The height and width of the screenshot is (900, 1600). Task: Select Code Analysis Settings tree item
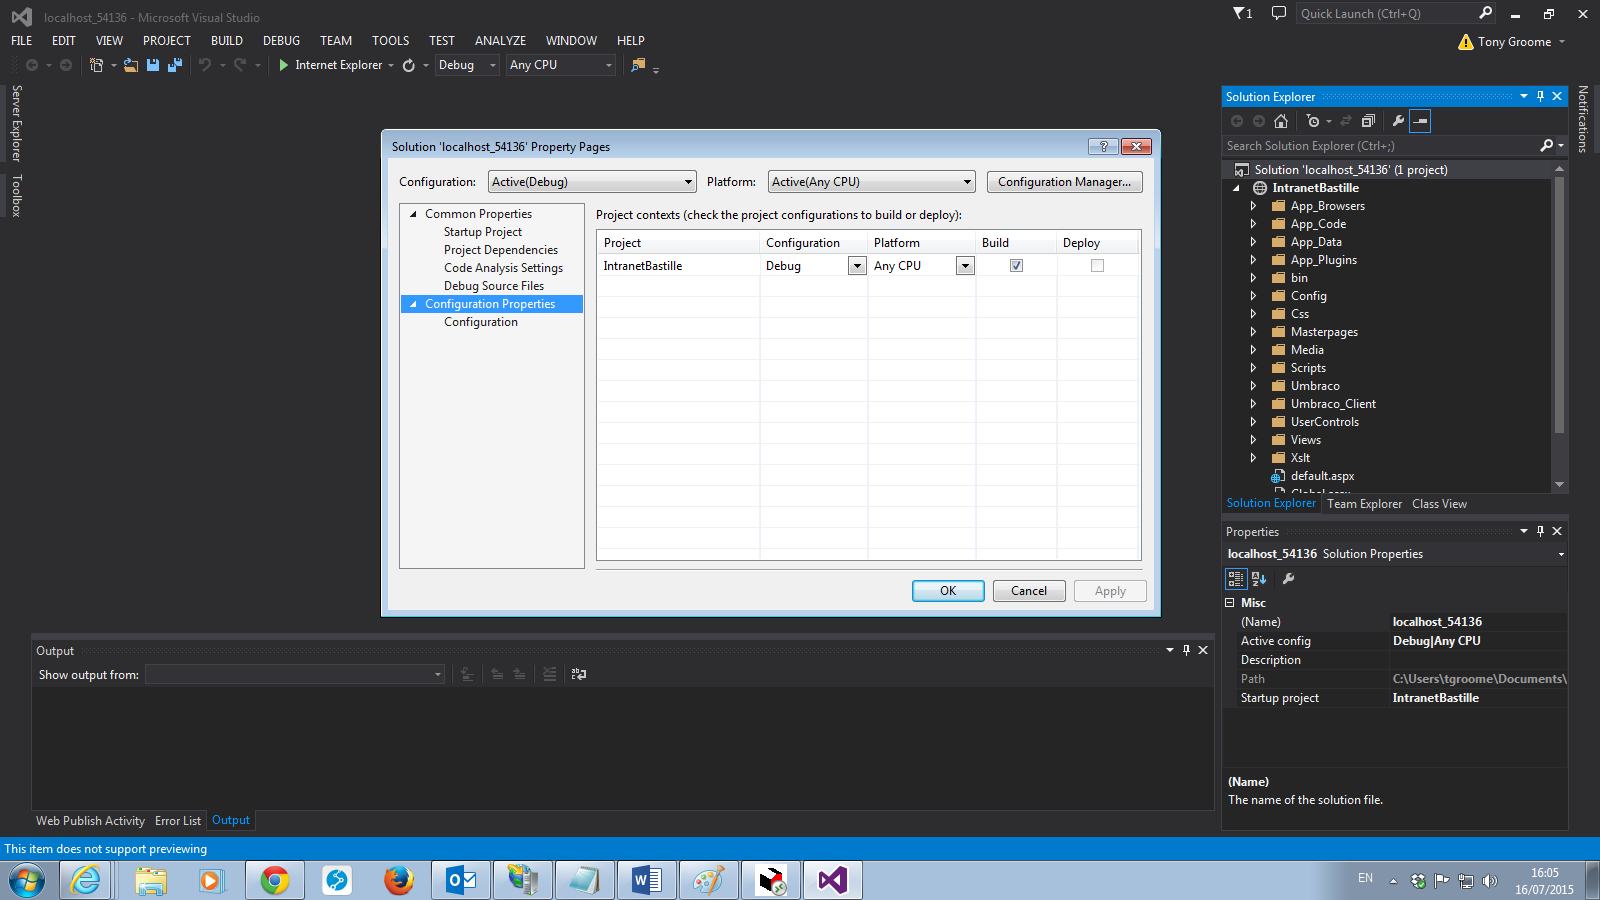(x=503, y=268)
